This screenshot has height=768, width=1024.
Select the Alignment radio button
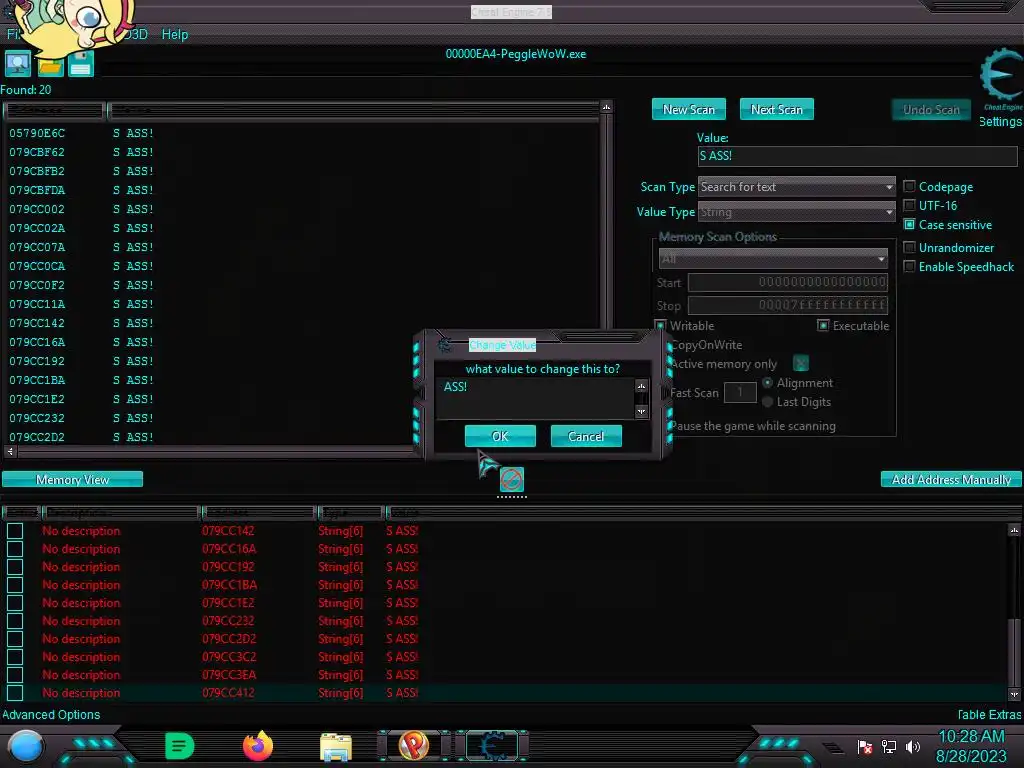coord(767,383)
